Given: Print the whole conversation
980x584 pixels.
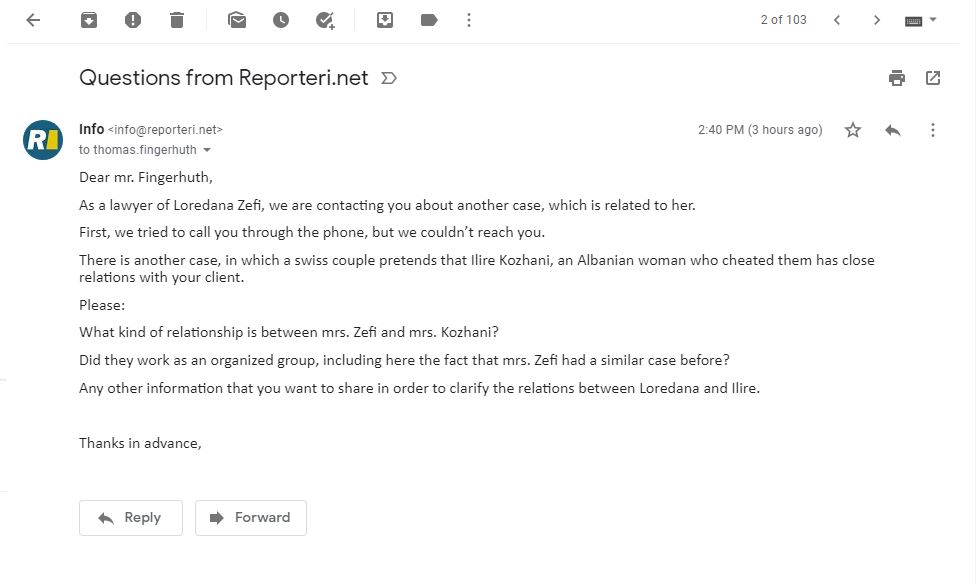Looking at the screenshot, I should tap(897, 78).
